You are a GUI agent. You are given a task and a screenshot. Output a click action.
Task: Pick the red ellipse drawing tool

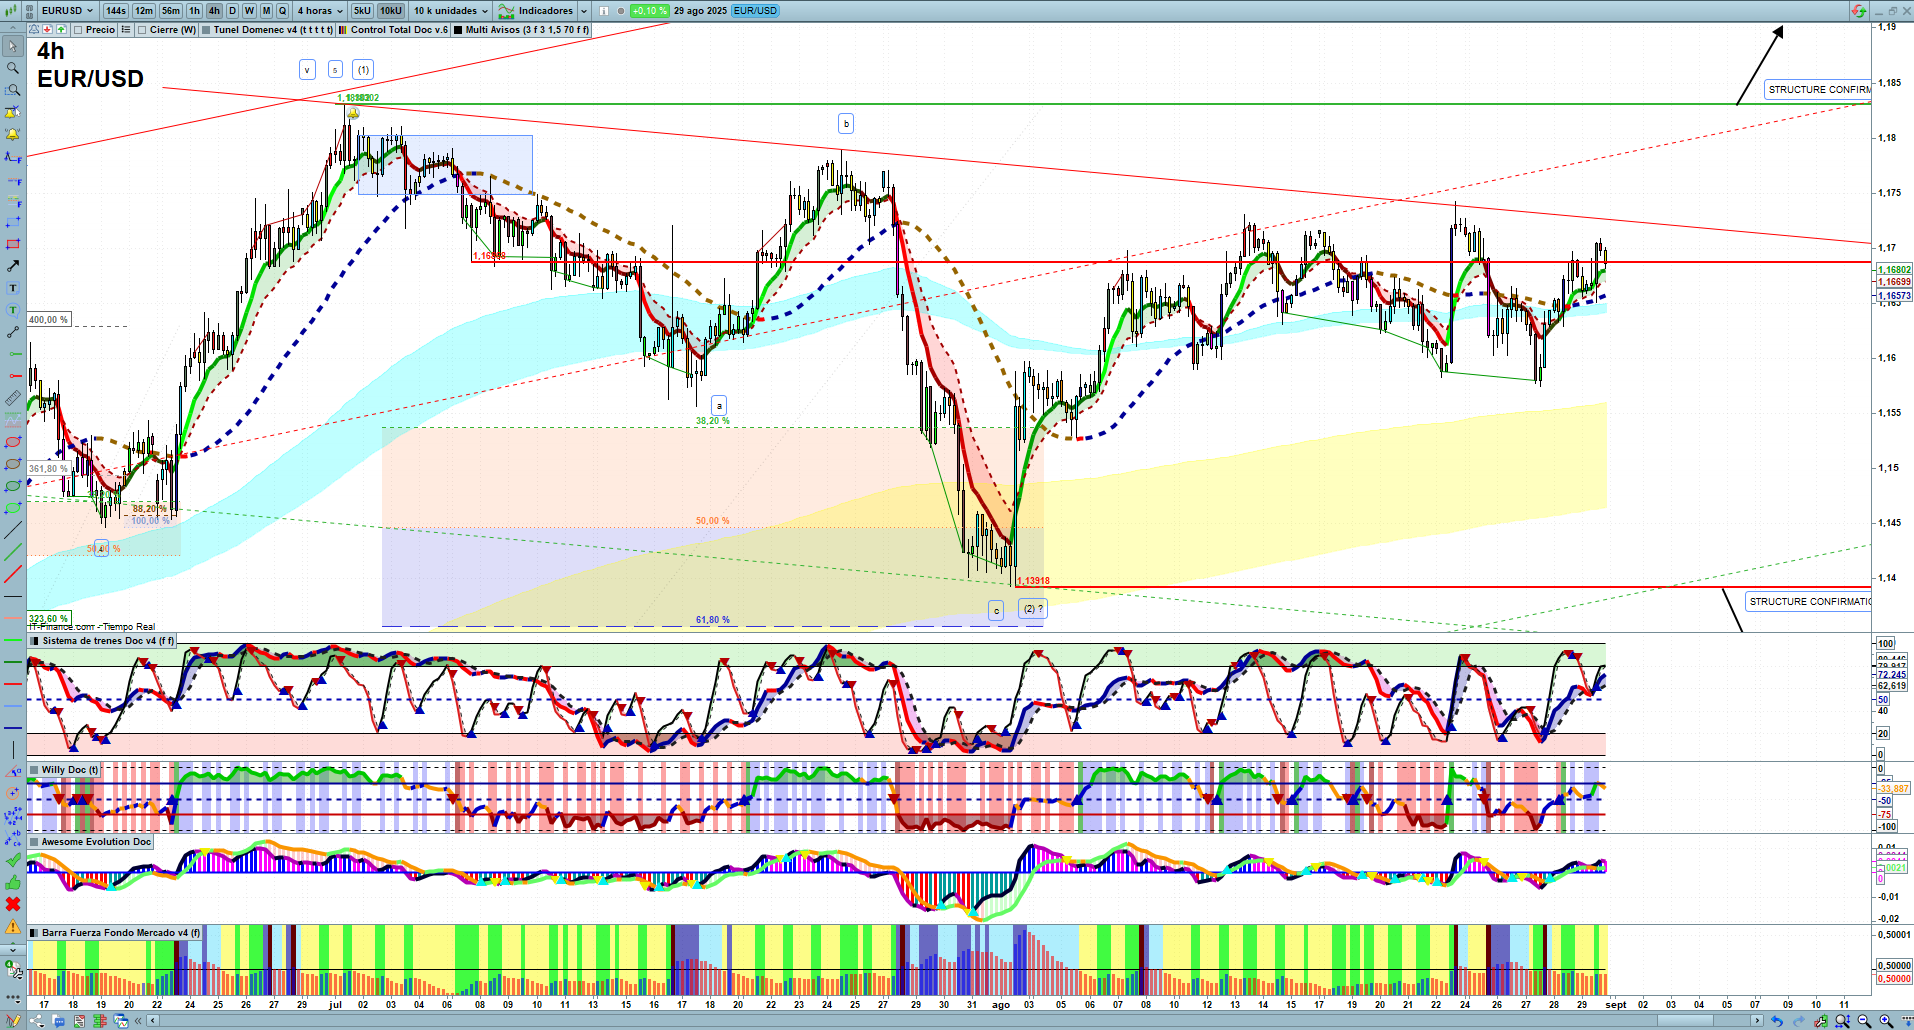(13, 442)
